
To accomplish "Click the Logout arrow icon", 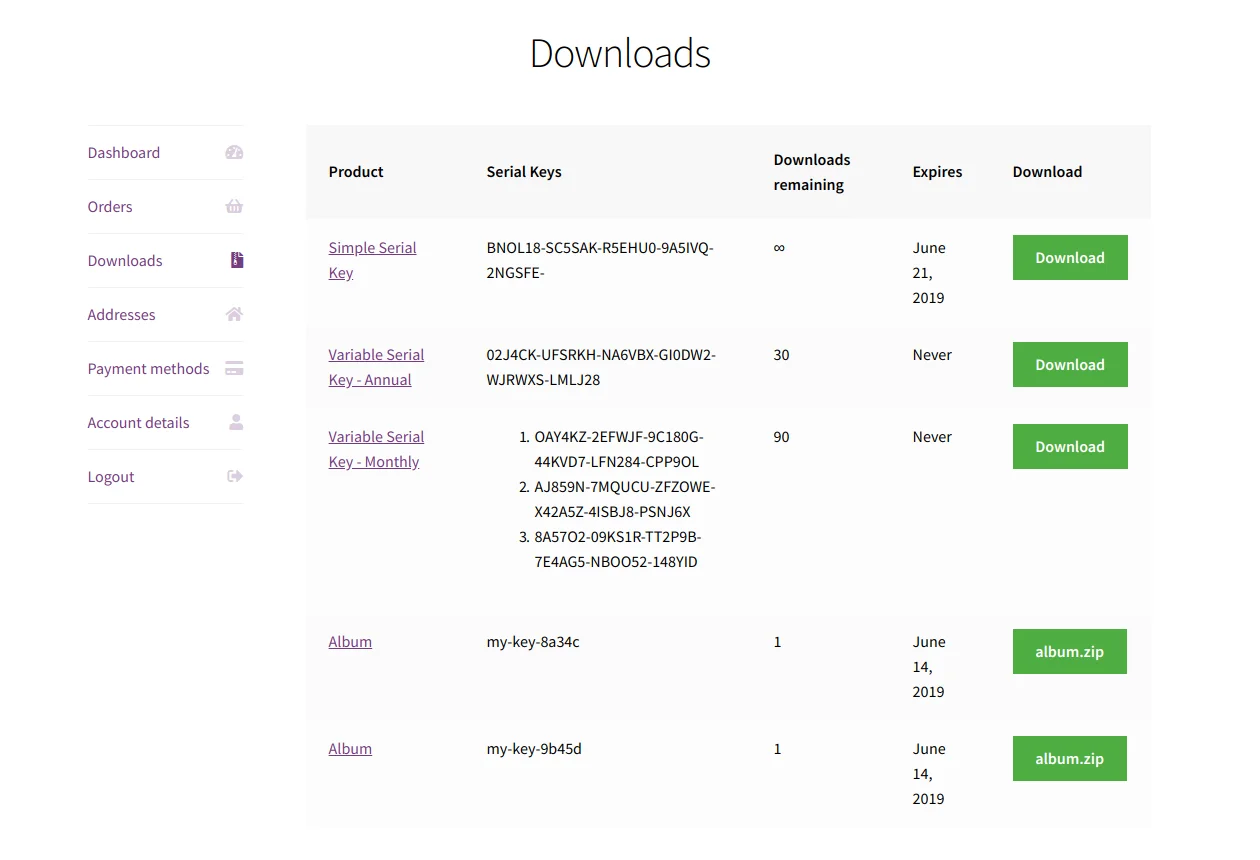I will 235,477.
